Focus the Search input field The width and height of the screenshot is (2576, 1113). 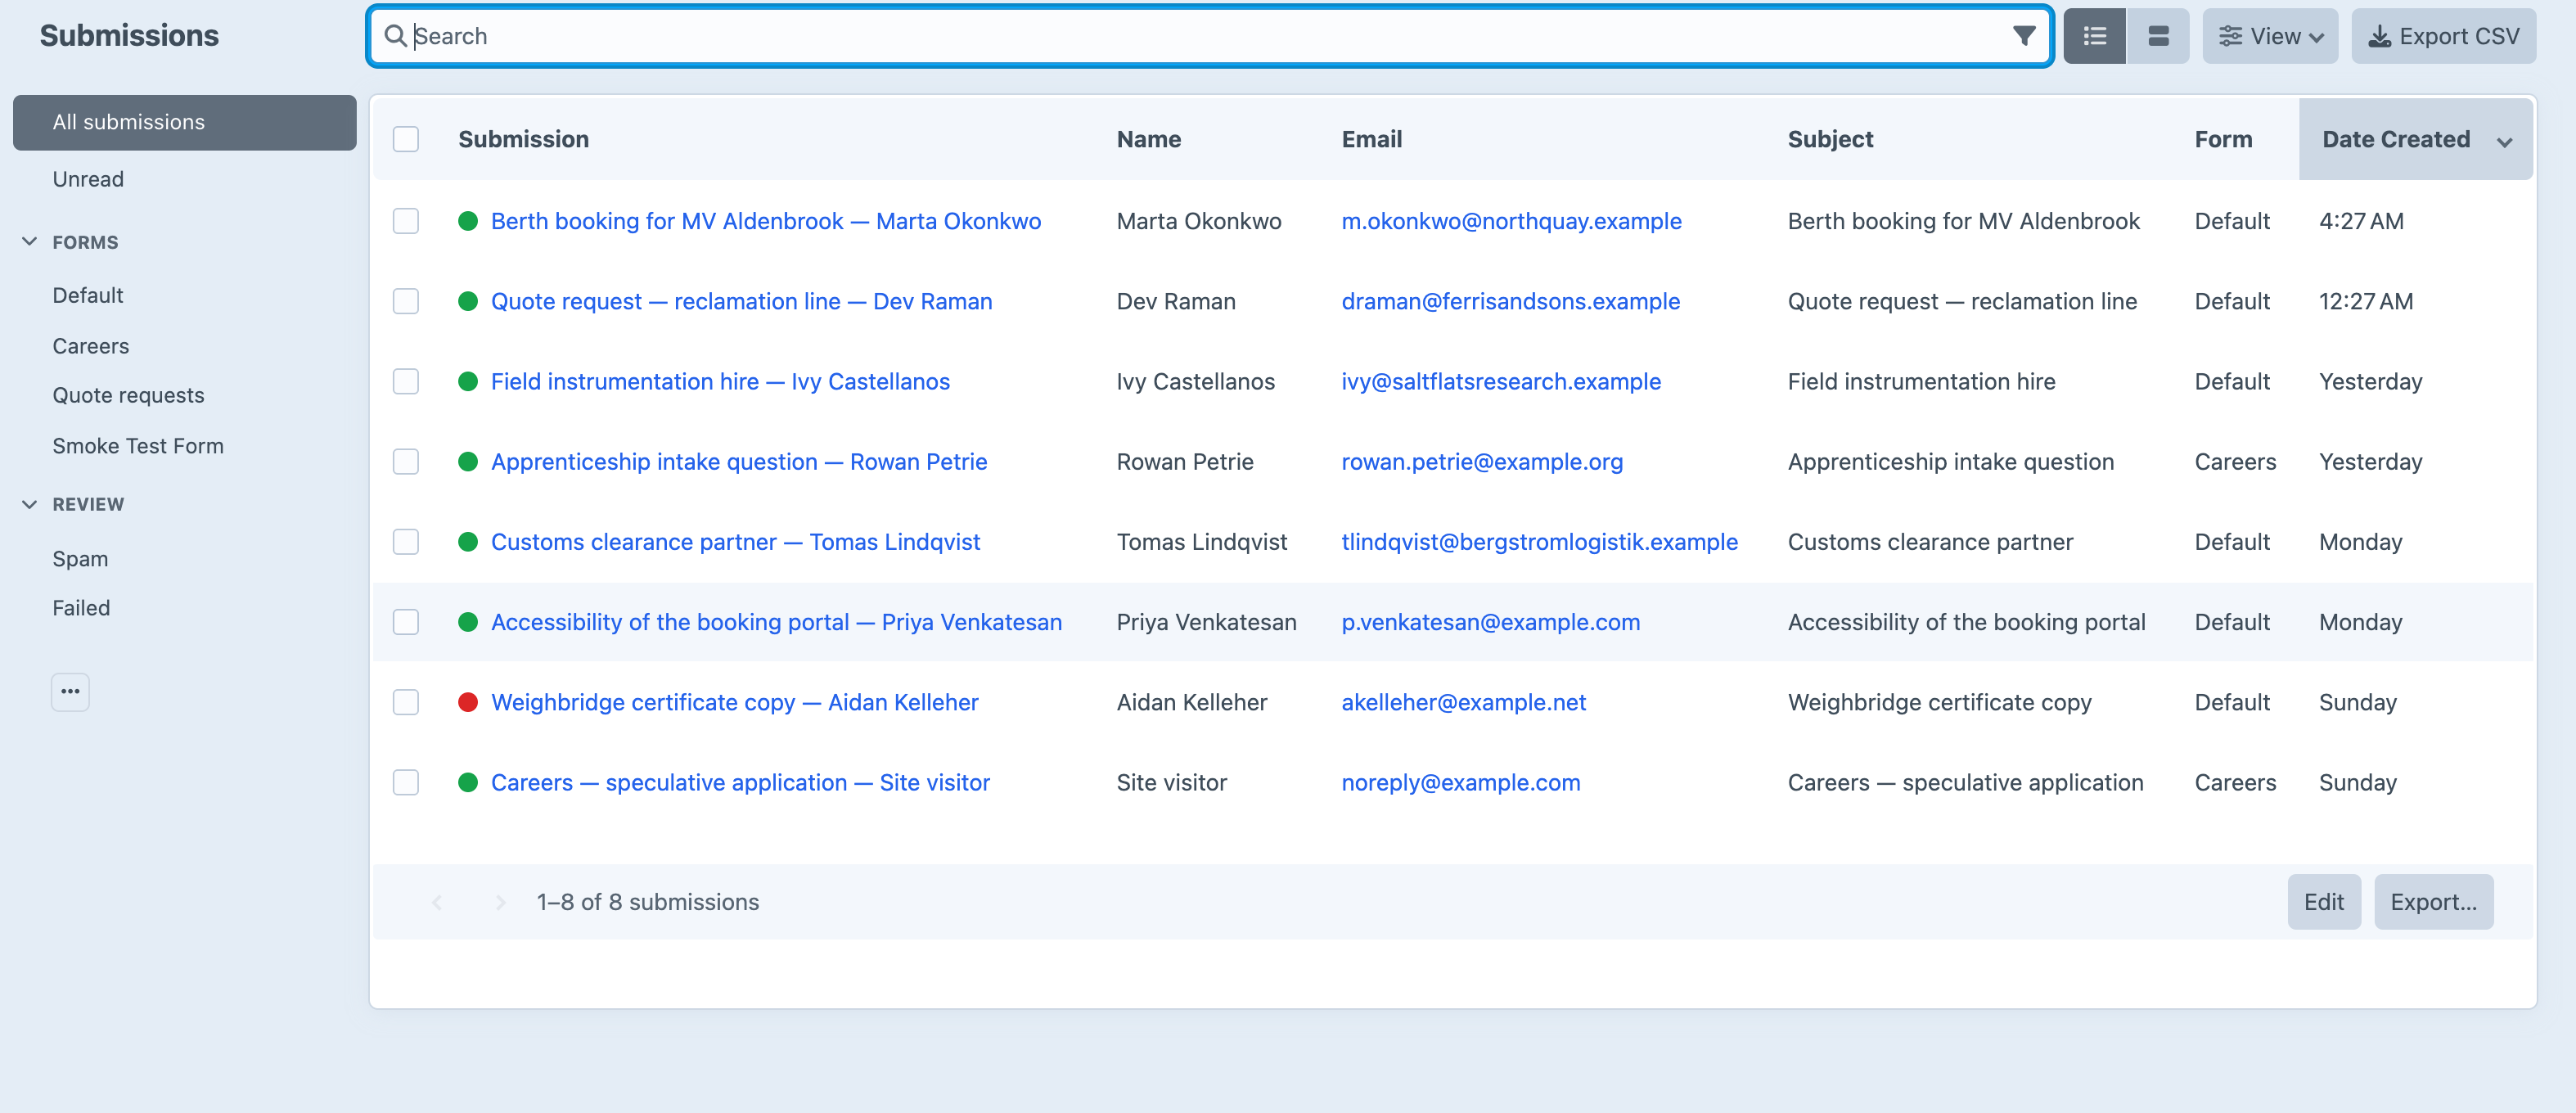pos(1210,36)
